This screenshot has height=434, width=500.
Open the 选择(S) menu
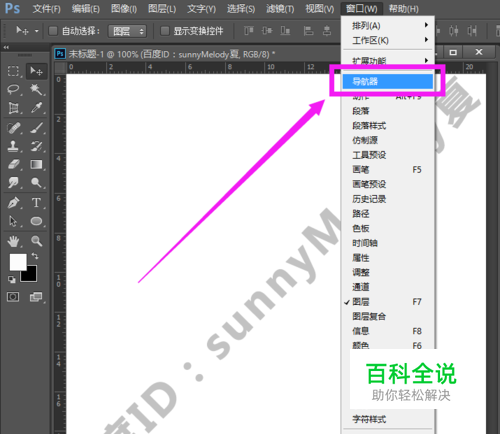click(241, 9)
